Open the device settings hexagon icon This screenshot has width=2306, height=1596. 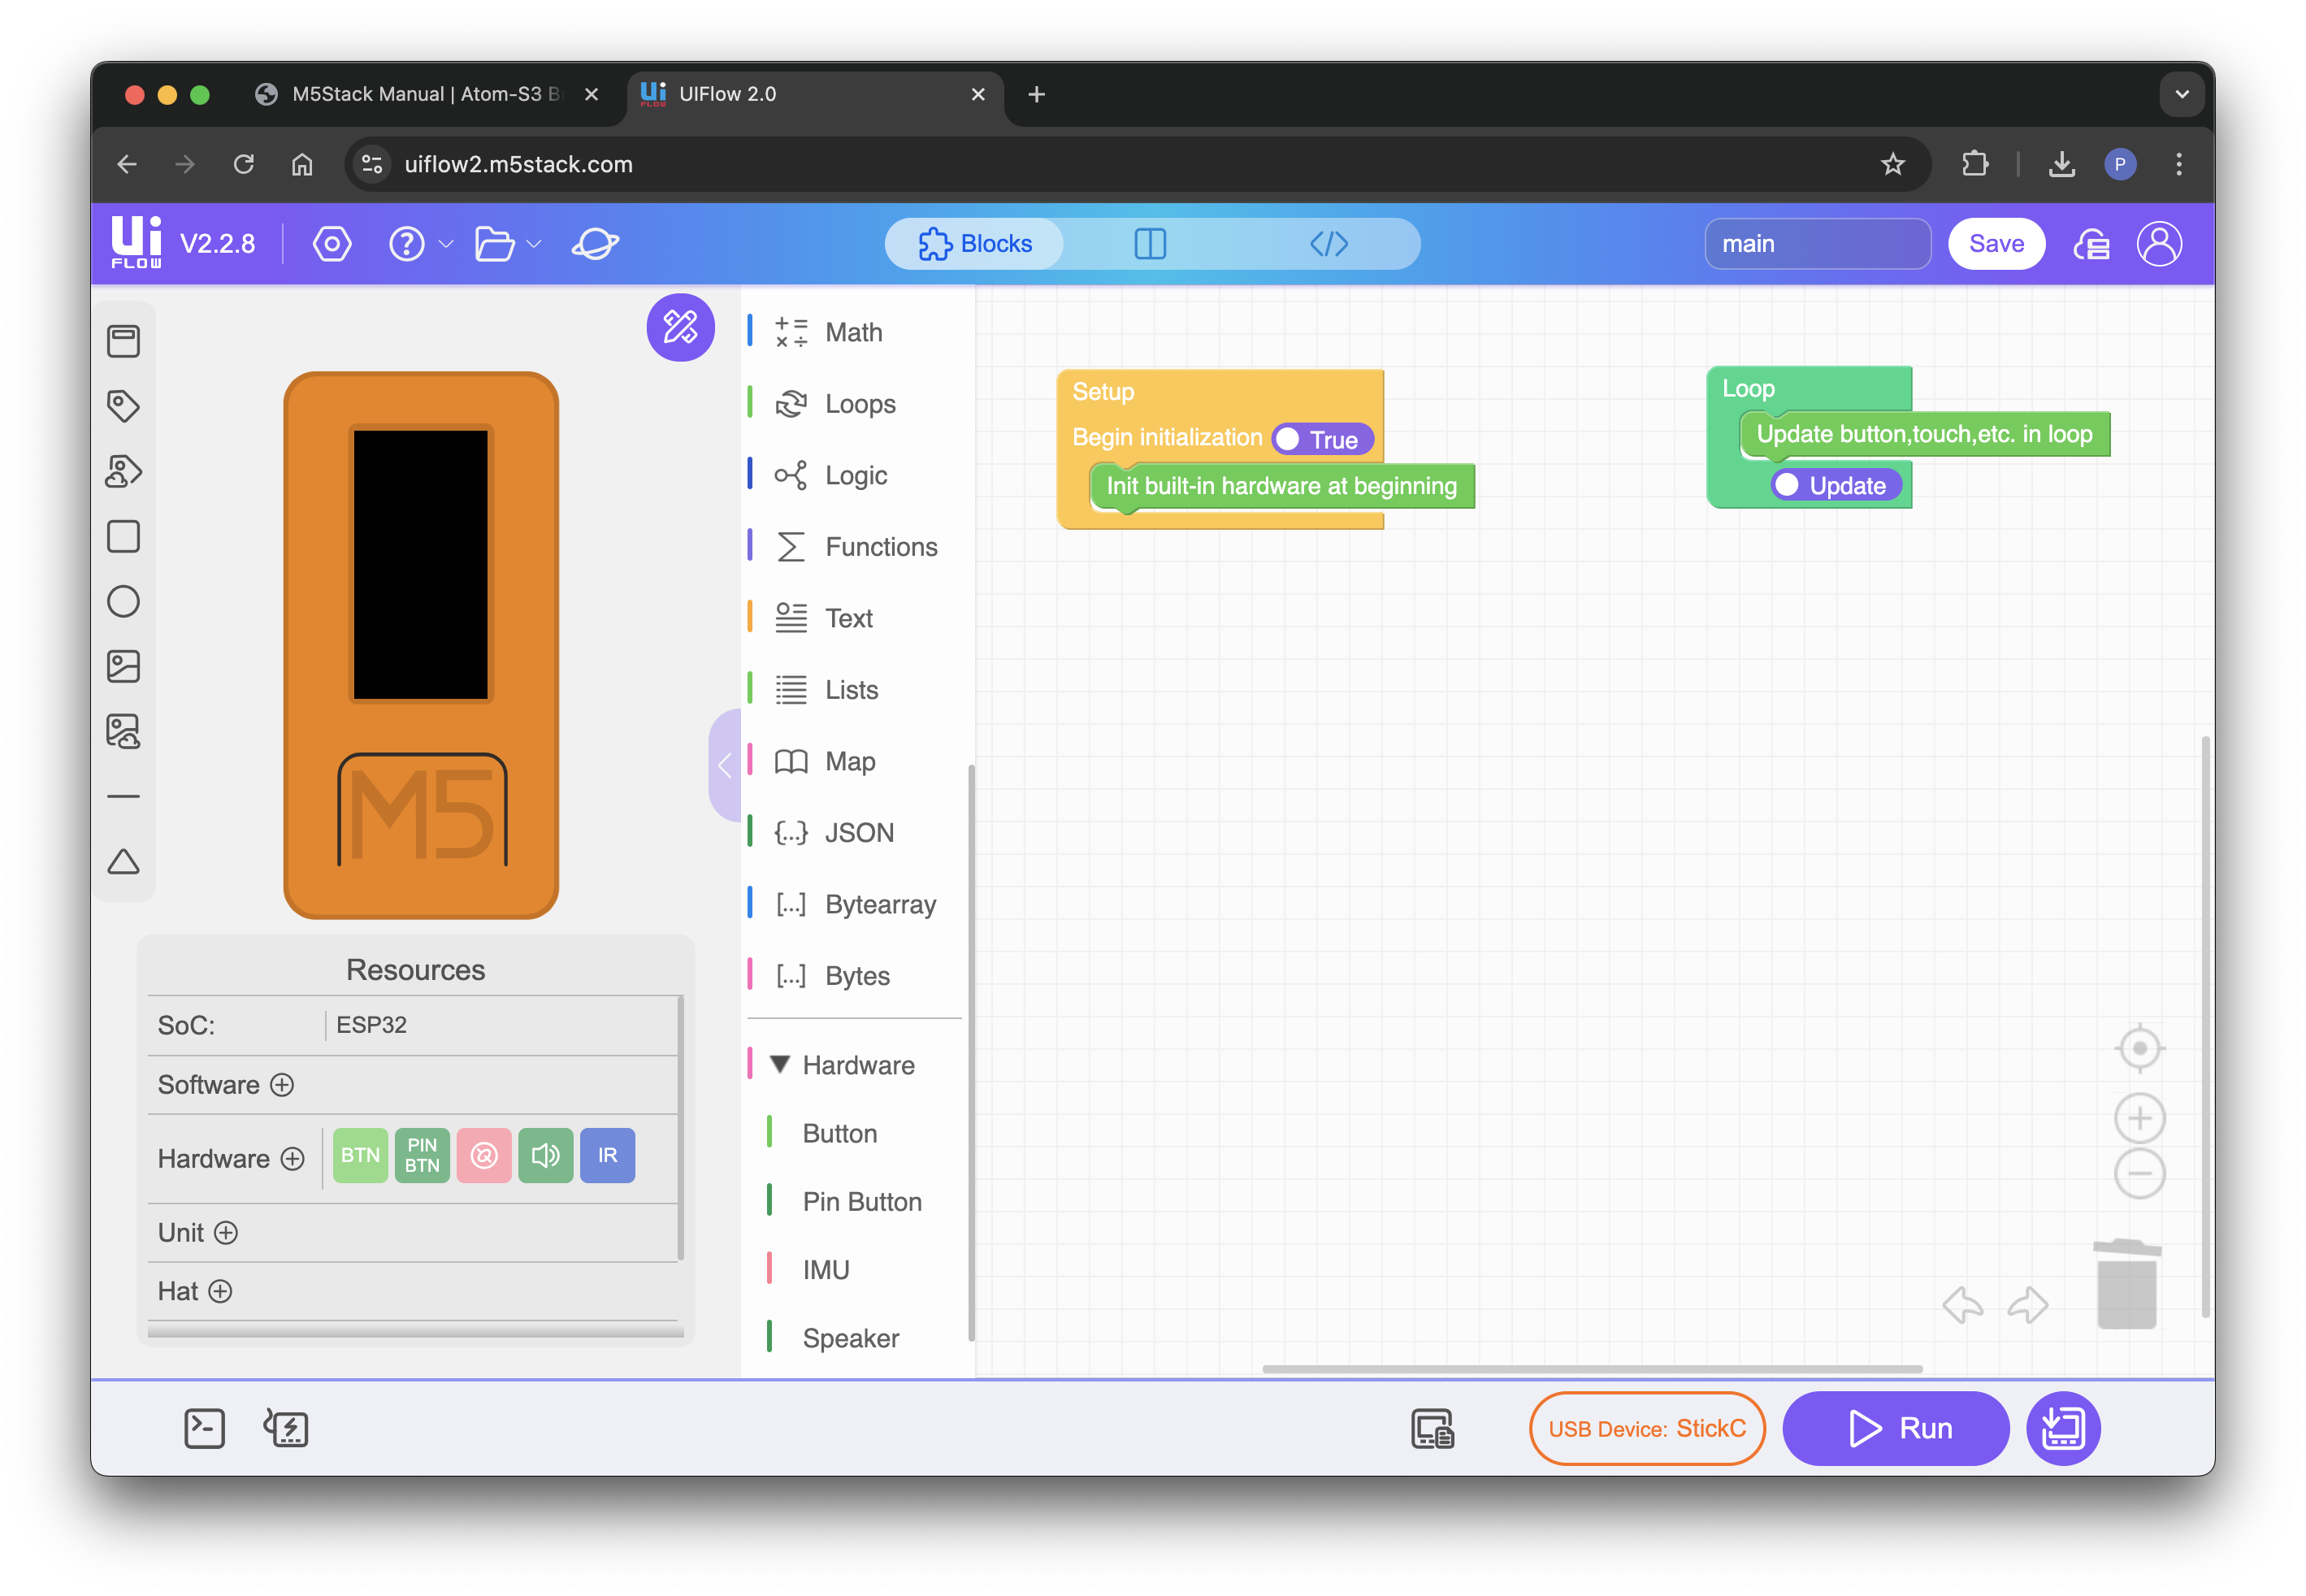coord(332,244)
